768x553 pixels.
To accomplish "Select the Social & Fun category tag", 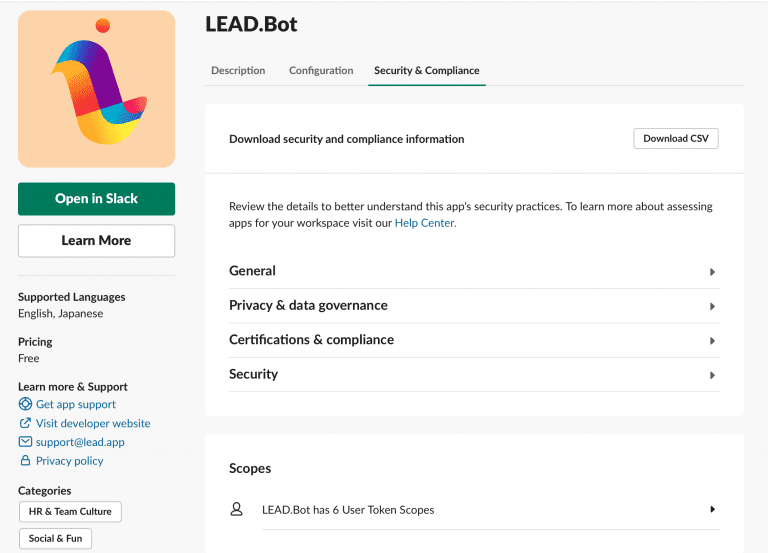I will pyautogui.click(x=55, y=538).
